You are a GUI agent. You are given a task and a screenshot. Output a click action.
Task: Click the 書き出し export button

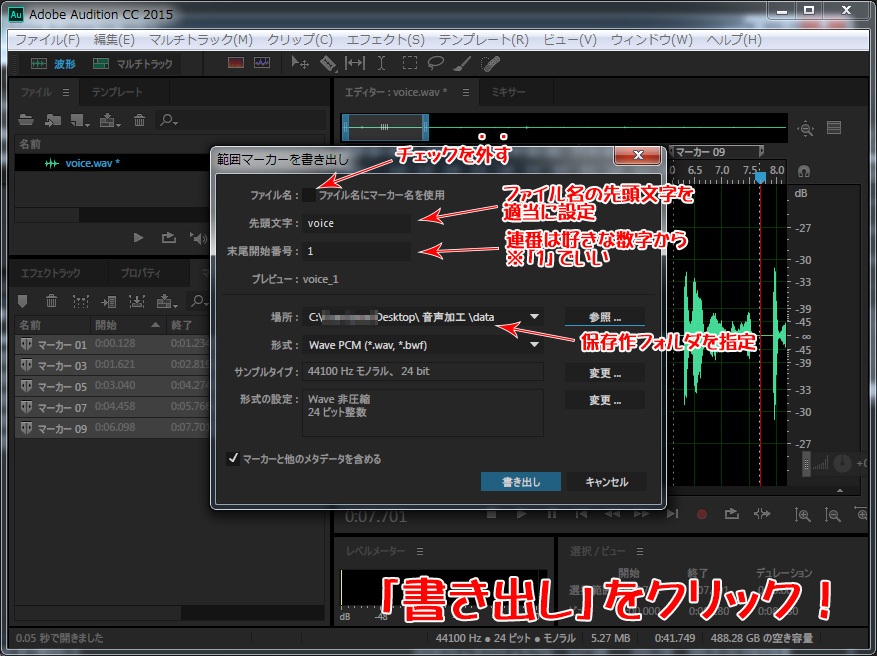(x=521, y=482)
